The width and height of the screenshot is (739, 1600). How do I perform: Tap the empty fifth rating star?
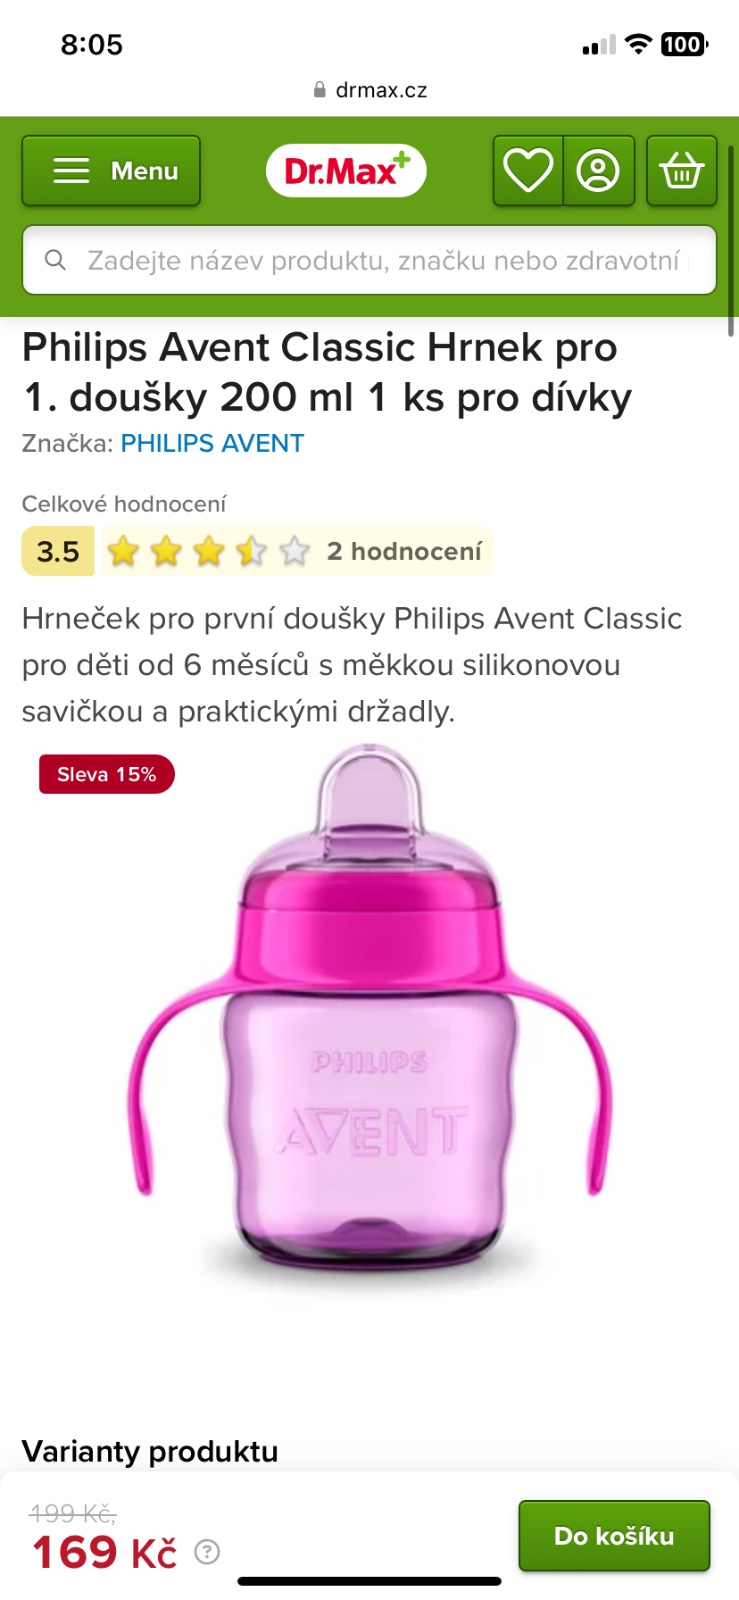click(294, 551)
